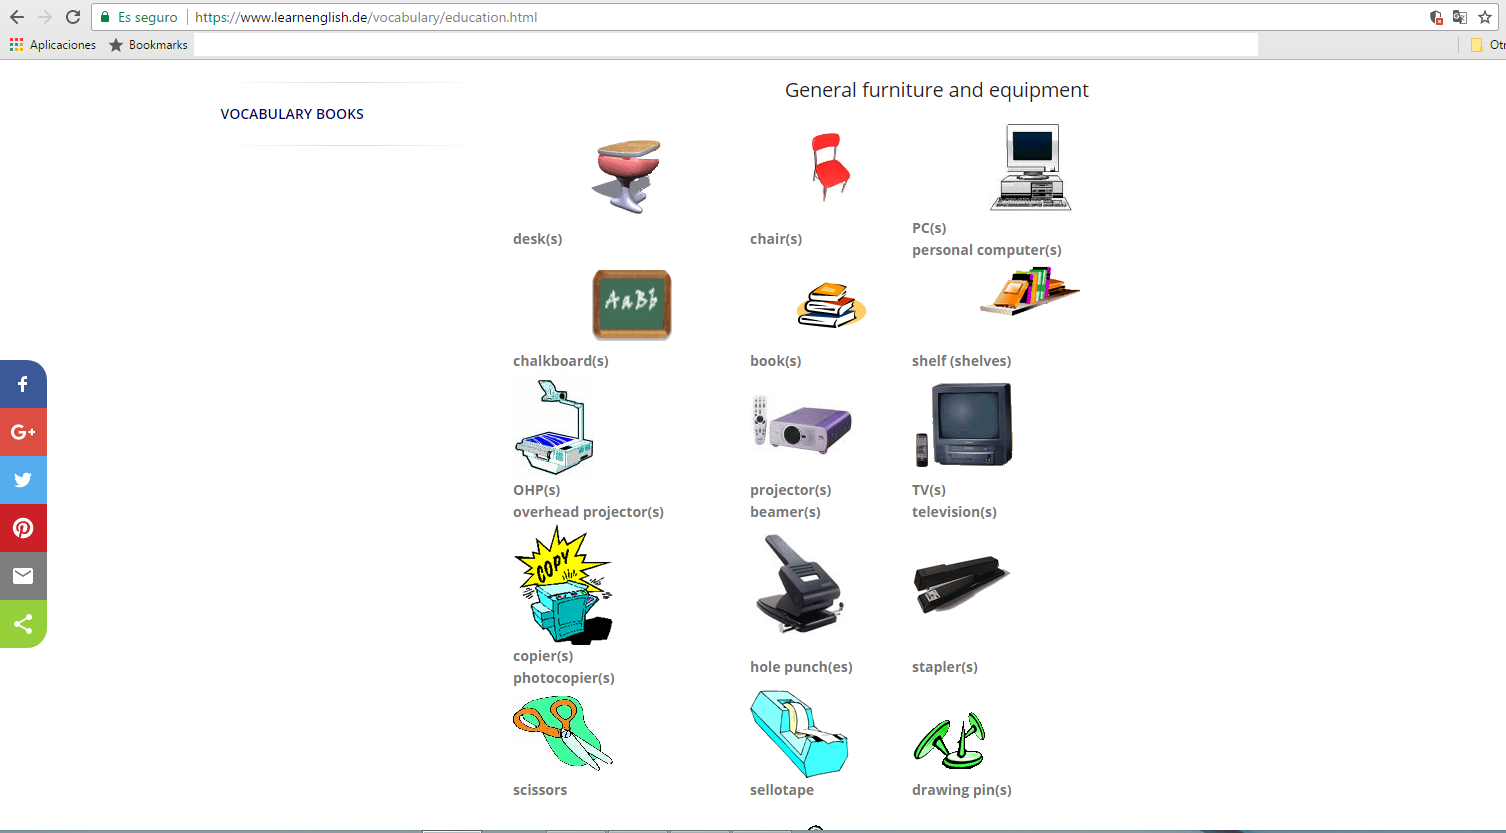Click the green secure padlock icon
The image size is (1506, 833).
click(x=105, y=17)
